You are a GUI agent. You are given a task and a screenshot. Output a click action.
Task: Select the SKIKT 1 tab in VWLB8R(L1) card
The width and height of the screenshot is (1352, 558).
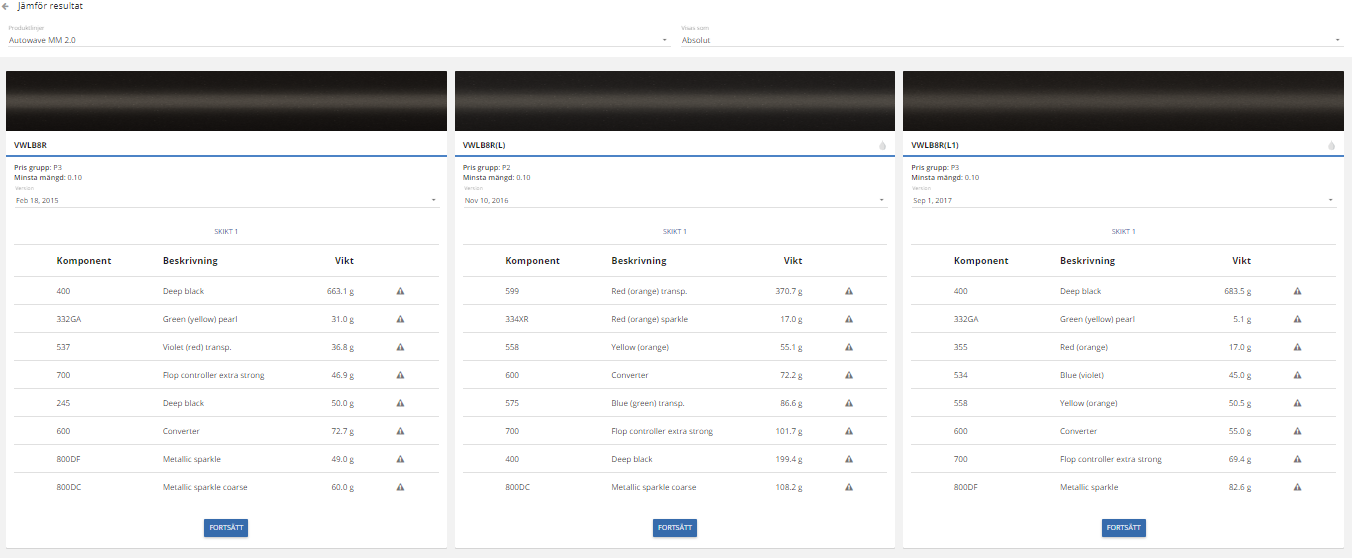pyautogui.click(x=1123, y=231)
